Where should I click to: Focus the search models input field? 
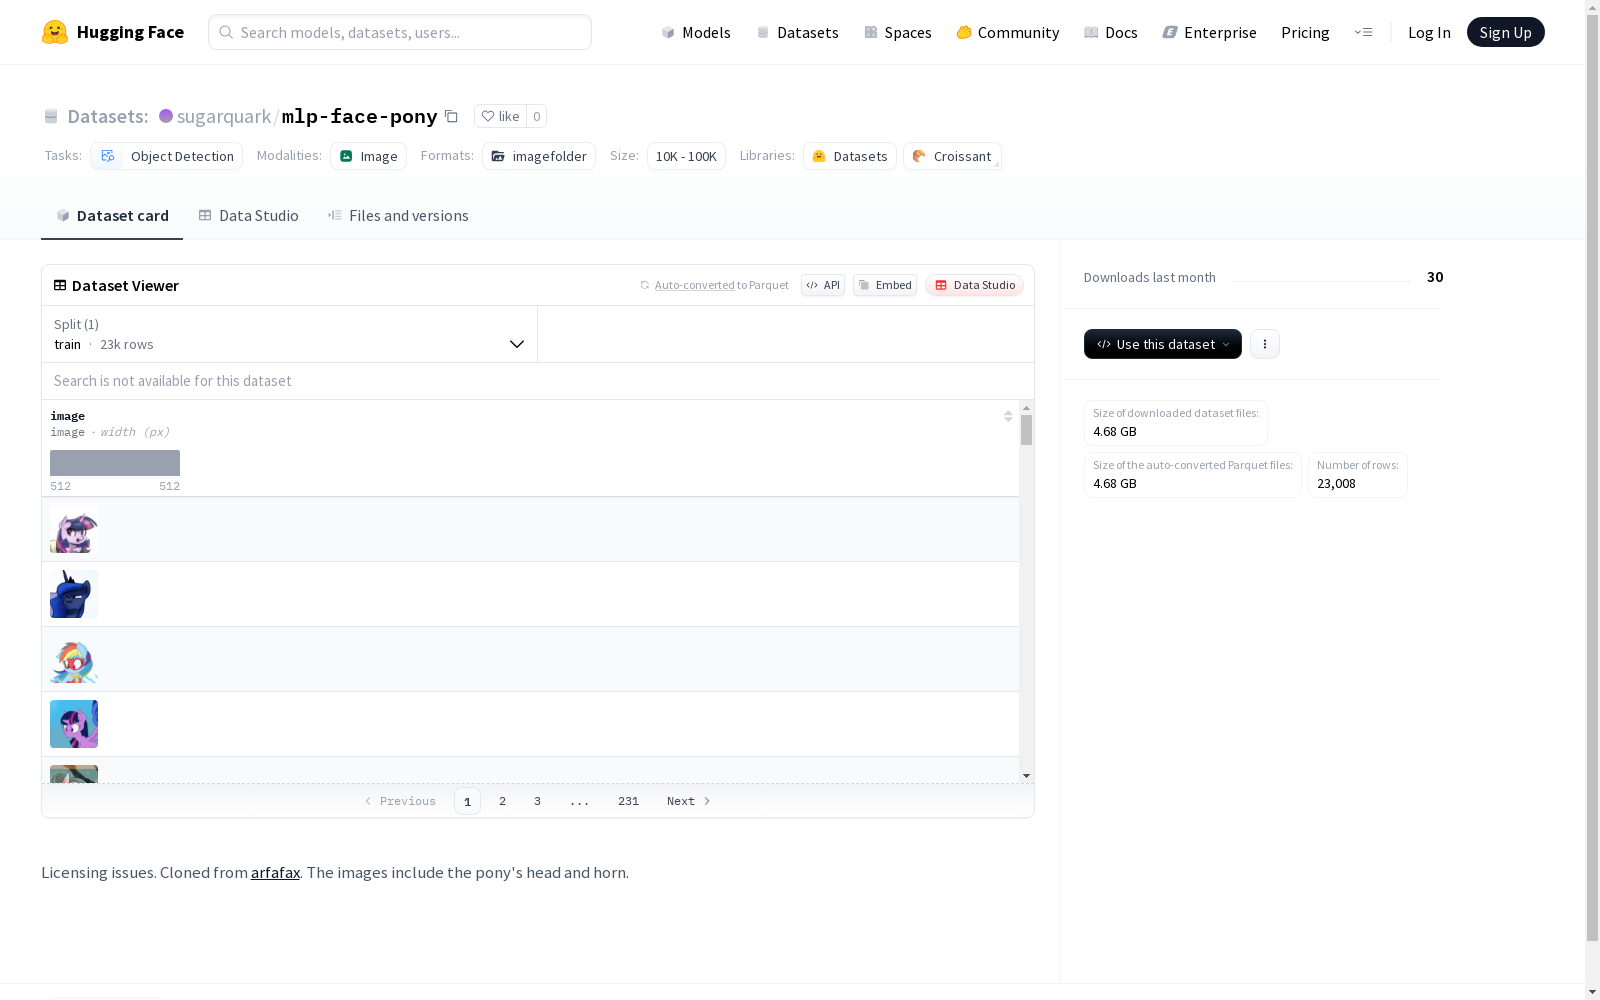click(400, 32)
